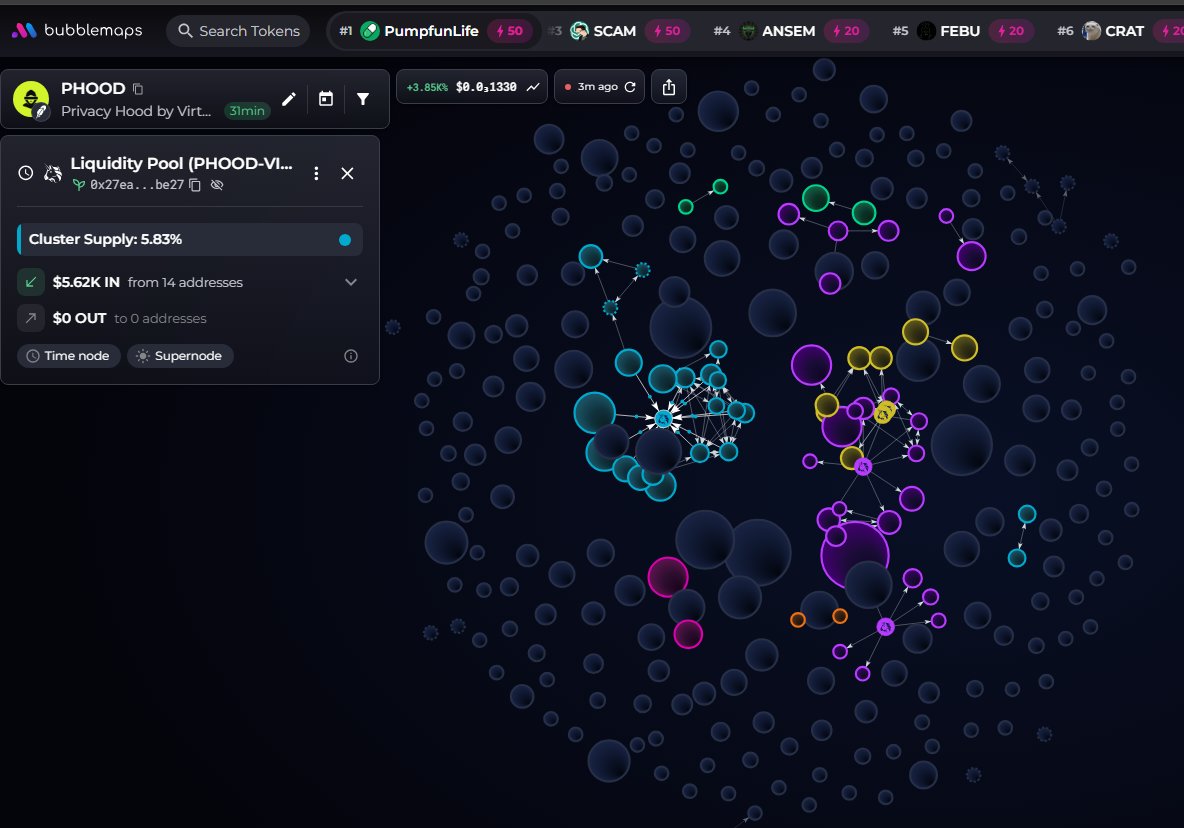1184x828 pixels.
Task: Toggle the Supernode chip
Action: (x=180, y=356)
